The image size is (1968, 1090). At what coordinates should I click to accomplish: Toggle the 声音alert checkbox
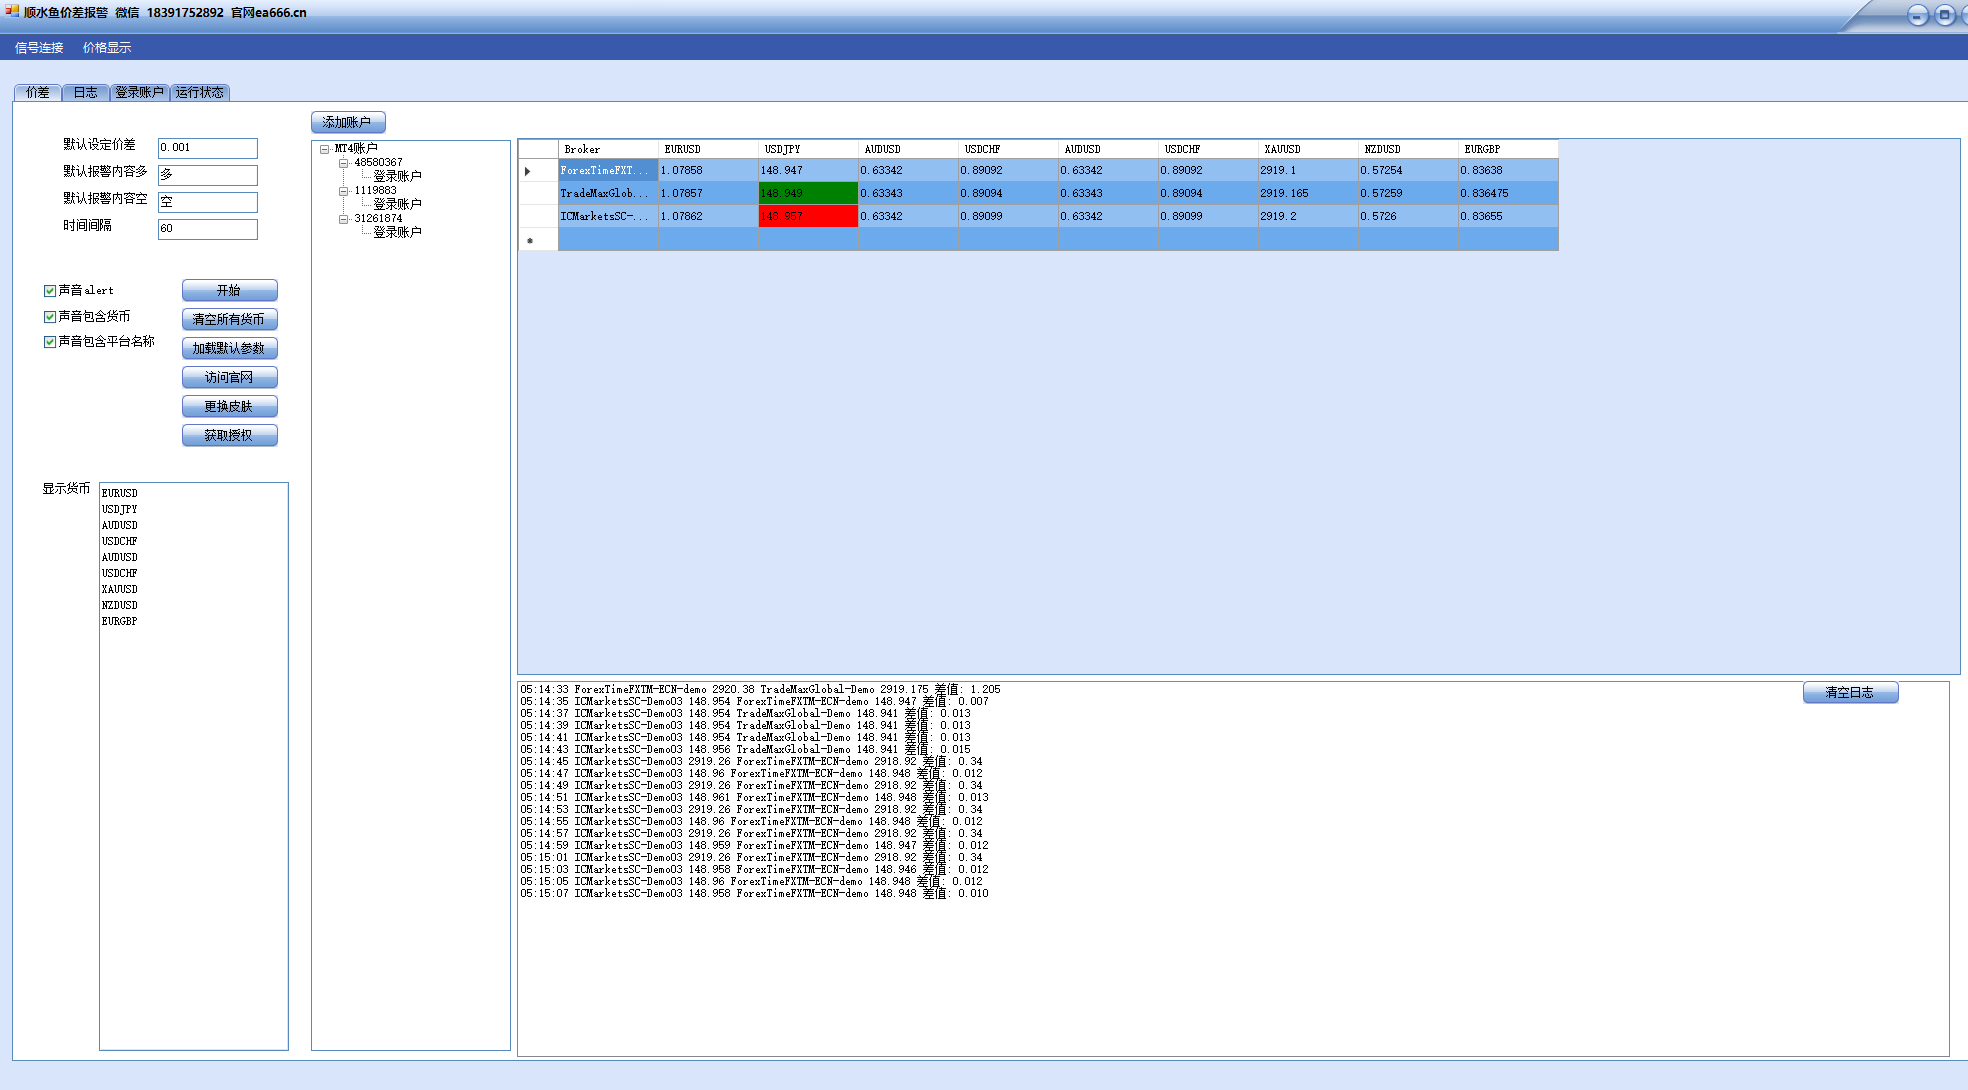click(50, 291)
